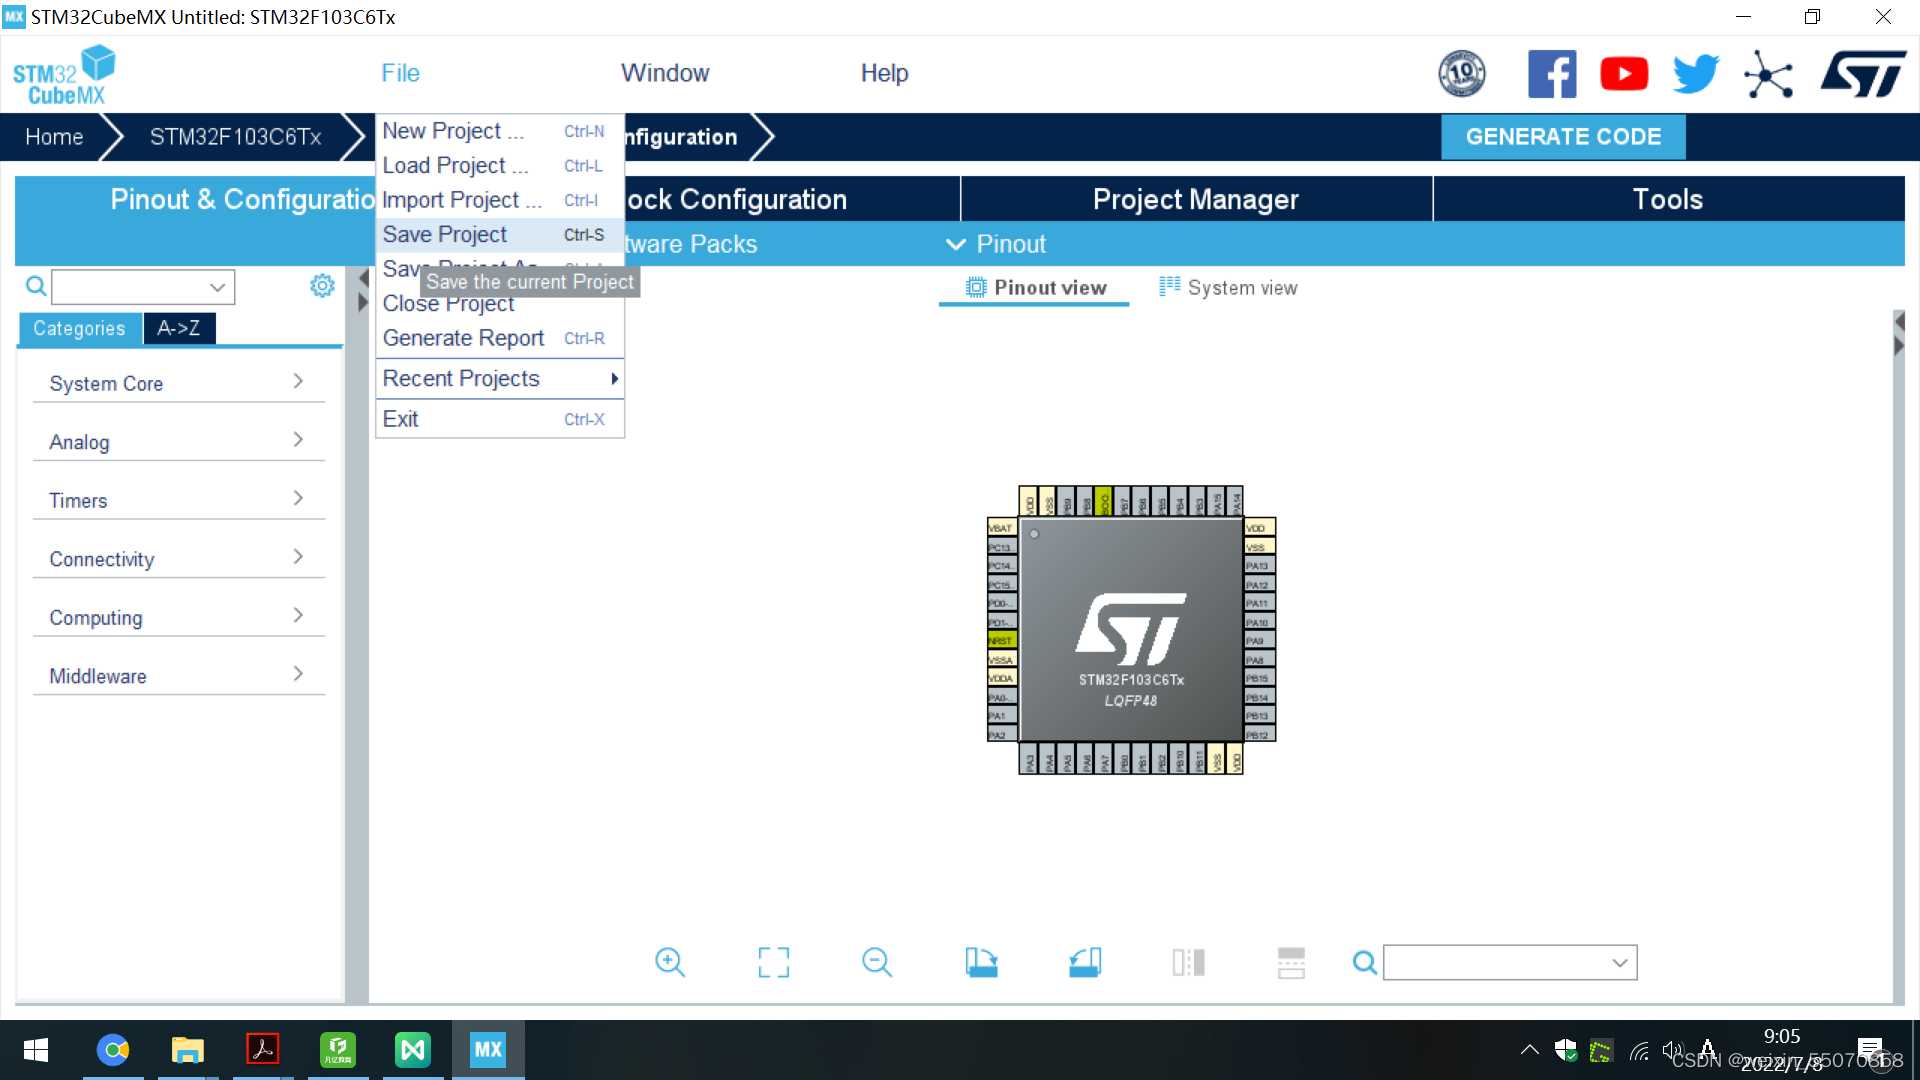Zoom out of the pinout view

pos(877,962)
